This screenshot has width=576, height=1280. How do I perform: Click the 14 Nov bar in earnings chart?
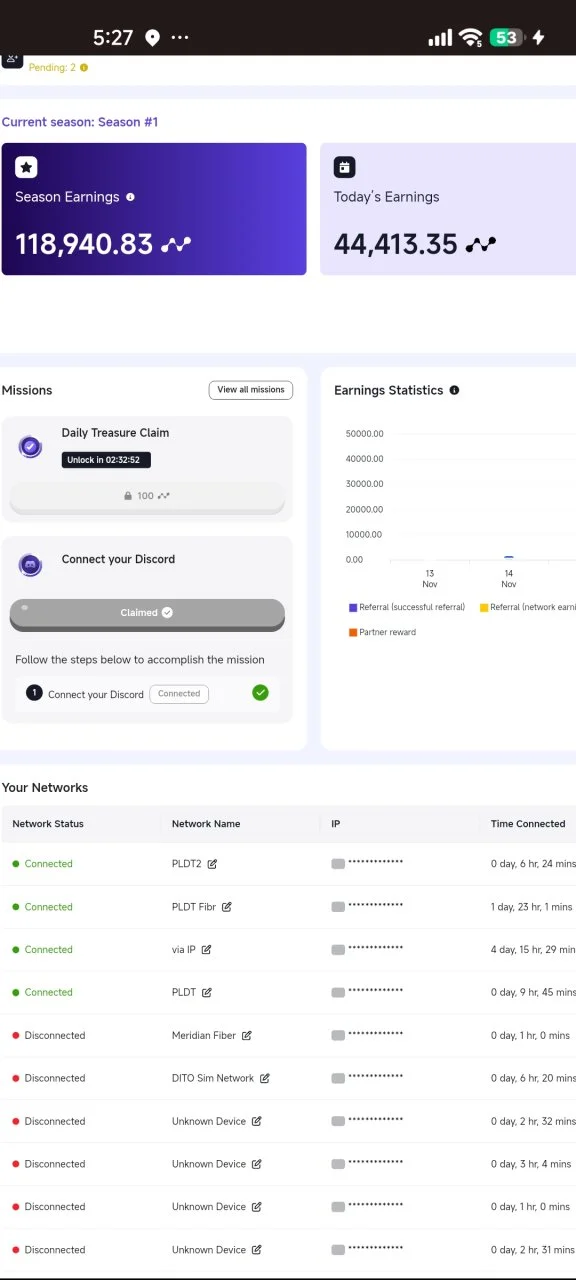click(509, 558)
